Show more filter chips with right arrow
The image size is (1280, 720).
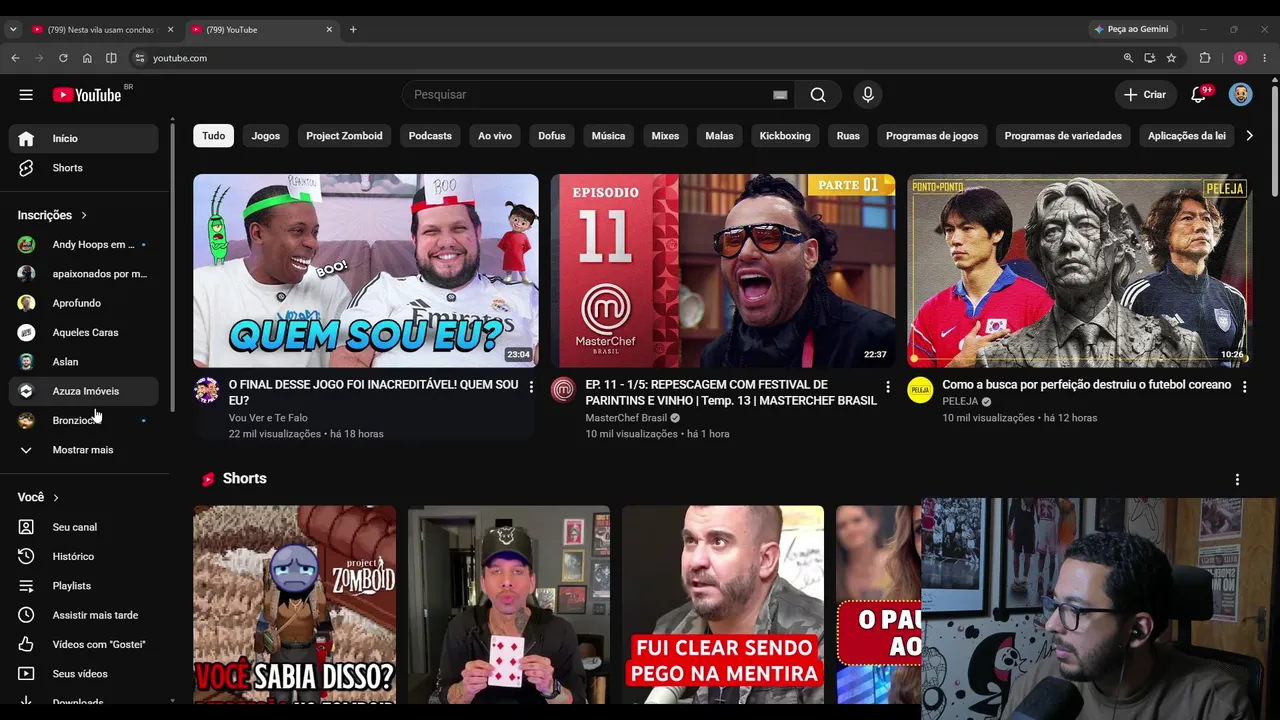1249,136
